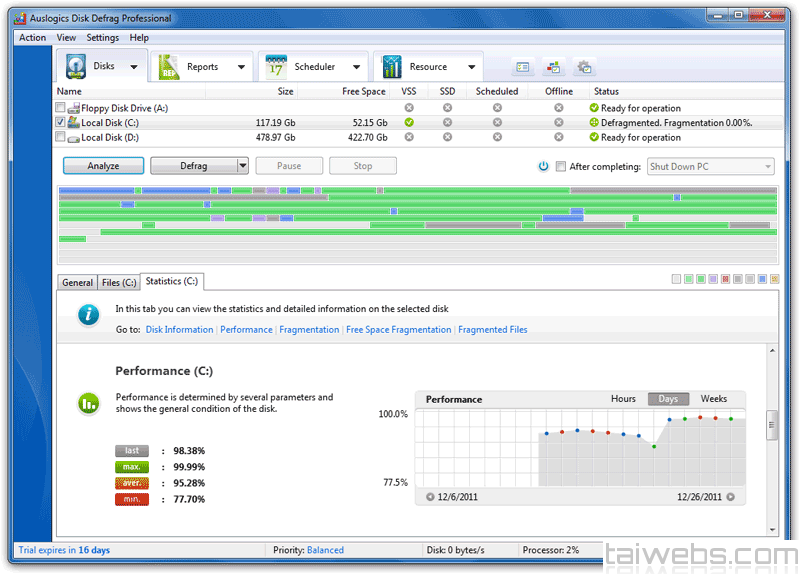Click the Analyze button
This screenshot has height=574, width=800.
click(104, 166)
